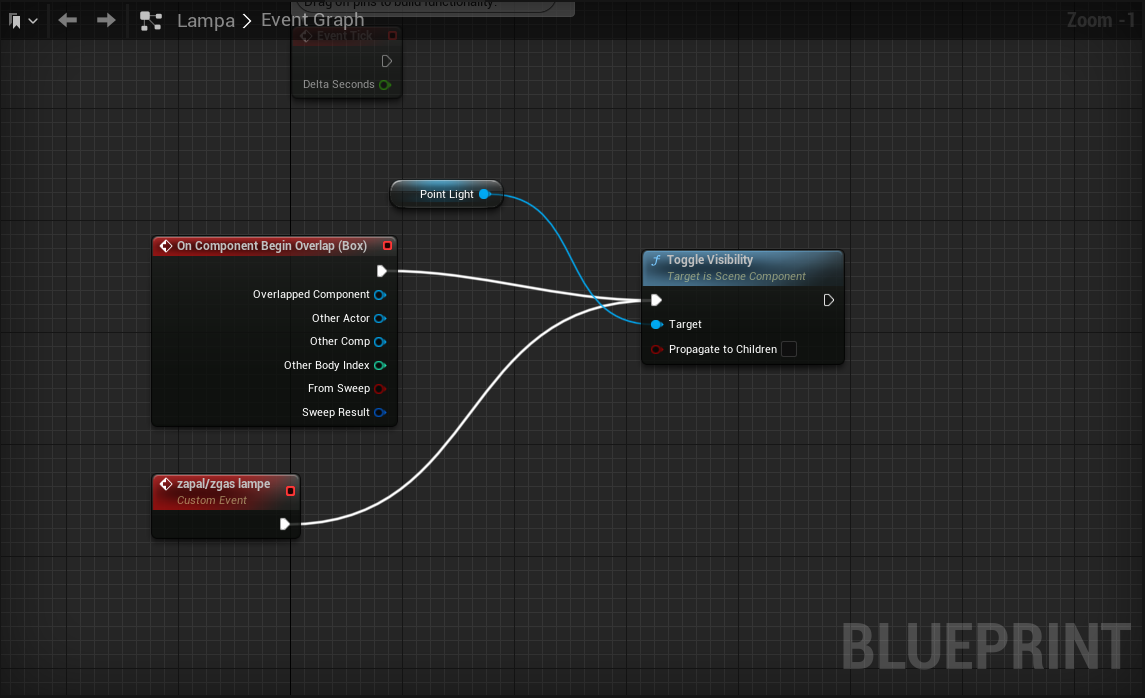Toggle Propagate to Children checkbox
This screenshot has height=698, width=1145.
(x=789, y=349)
